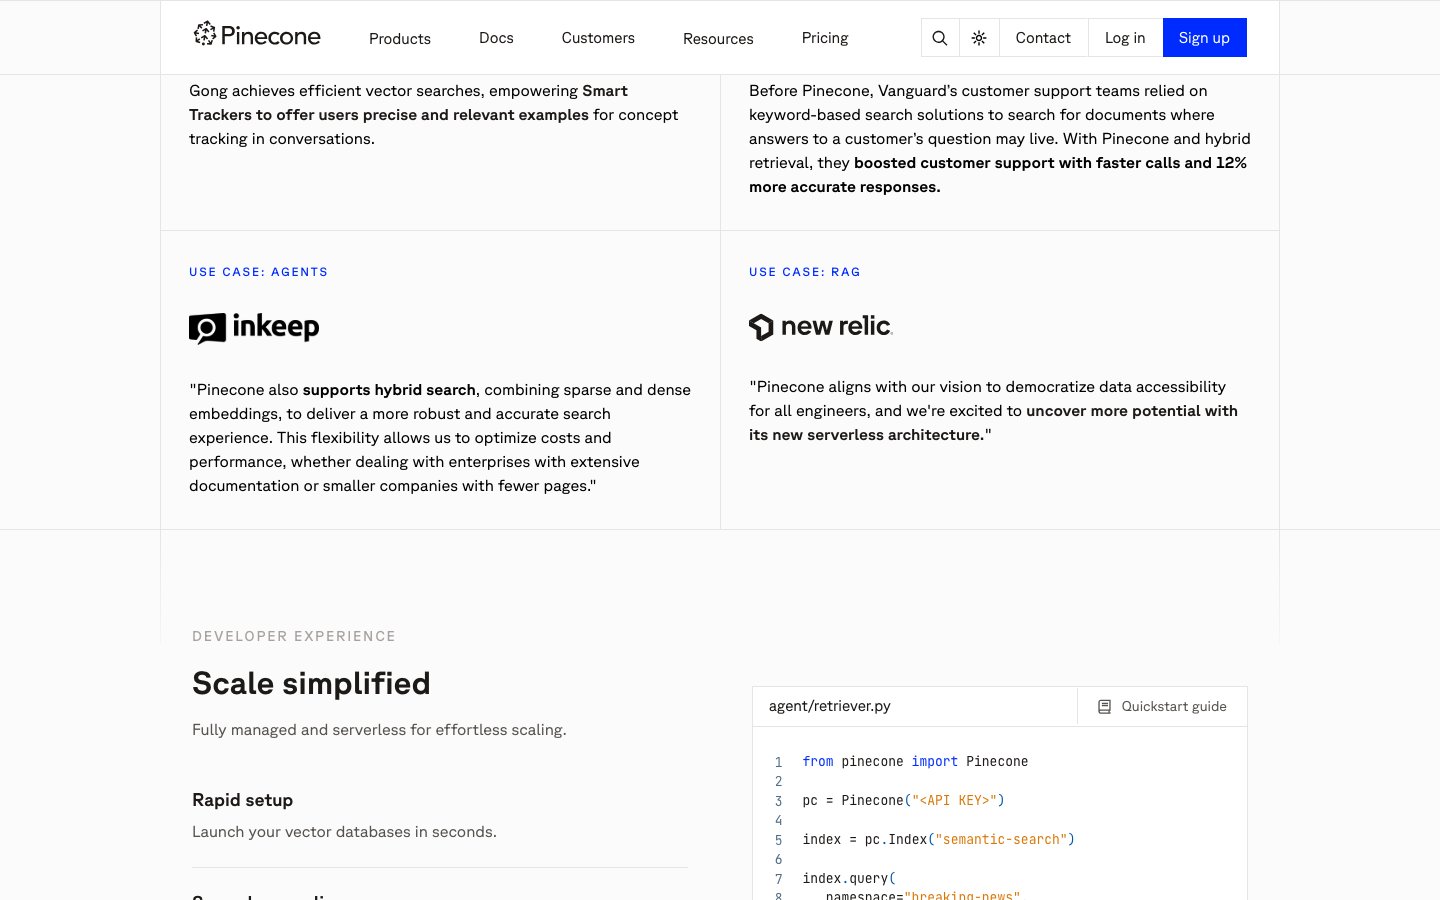The height and width of the screenshot is (900, 1440).
Task: Open the Quickstart guide link
Action: coord(1173,707)
